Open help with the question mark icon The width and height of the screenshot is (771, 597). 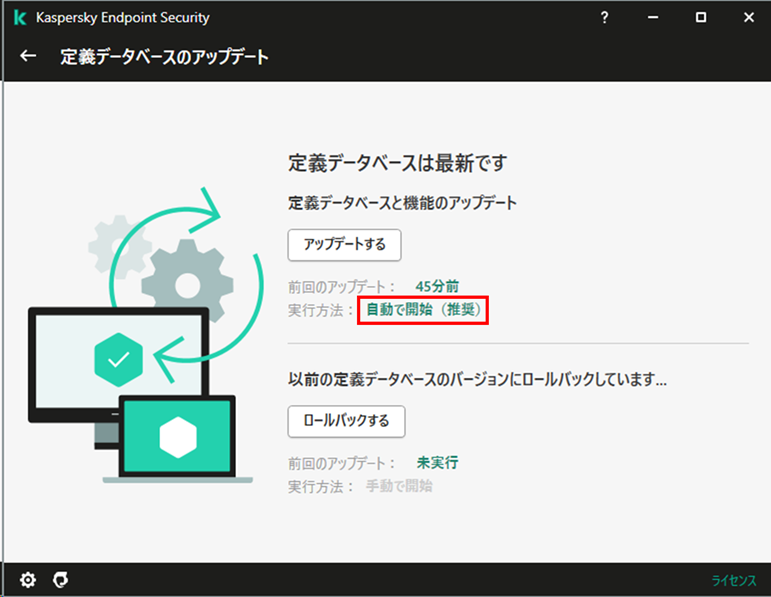(604, 18)
